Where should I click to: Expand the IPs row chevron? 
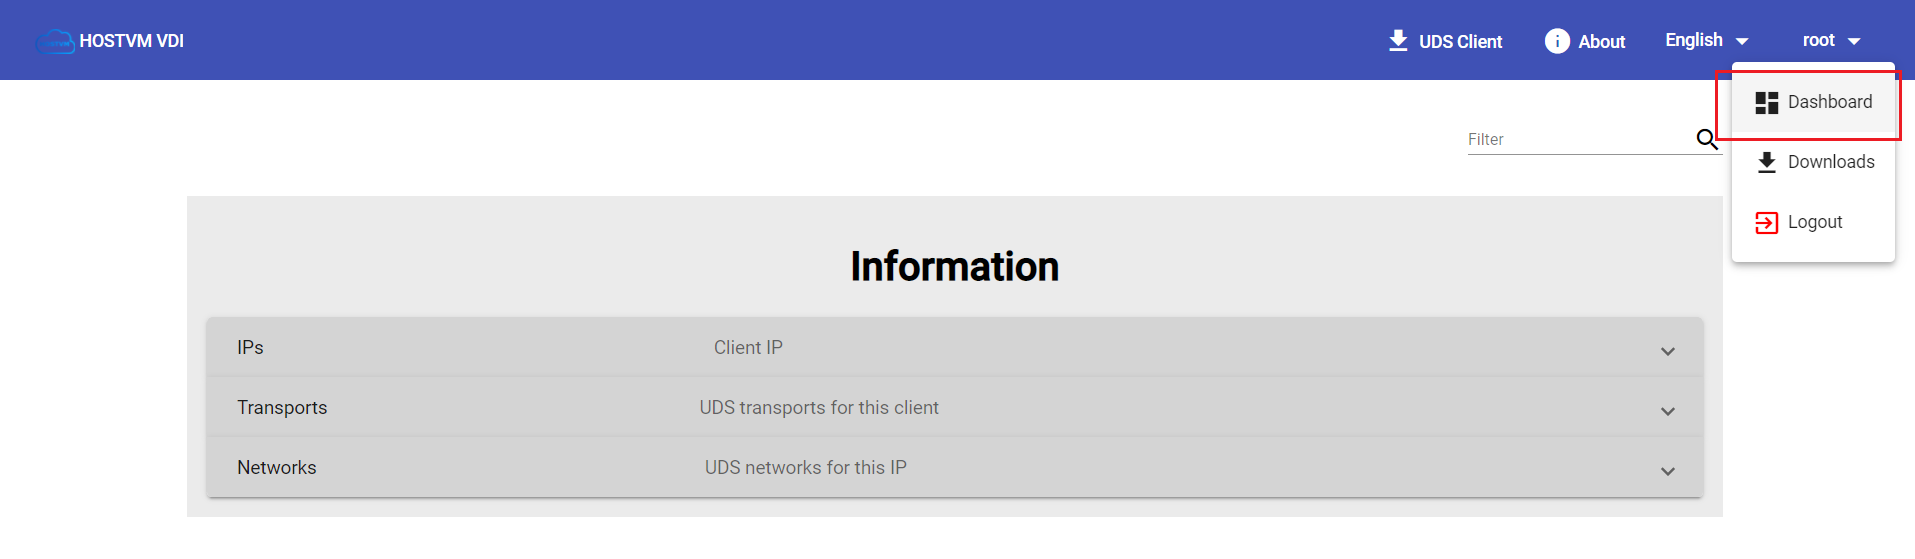1668,351
